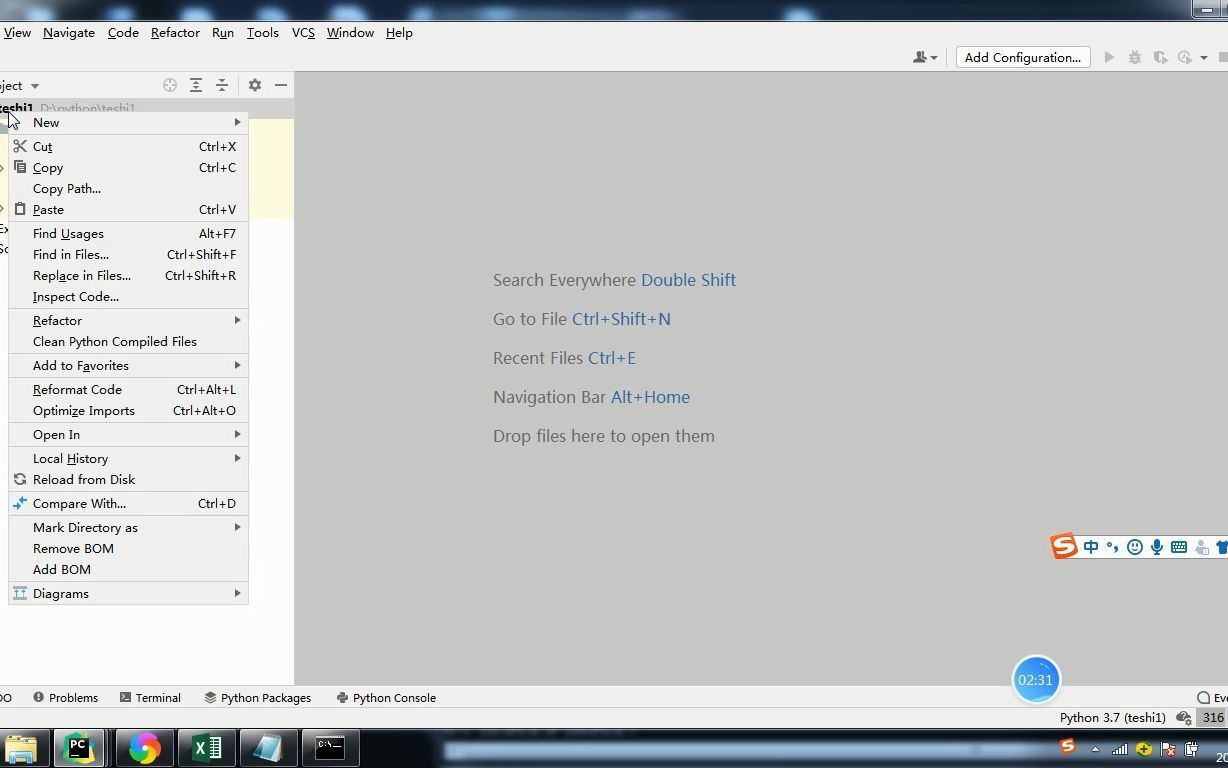Open the VCS menu
This screenshot has height=768, width=1228.
[303, 32]
